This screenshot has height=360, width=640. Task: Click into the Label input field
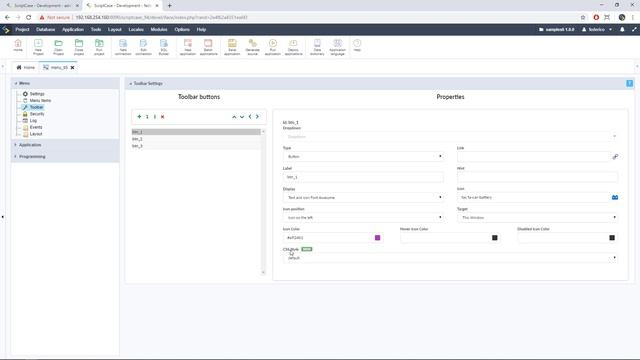(363, 177)
